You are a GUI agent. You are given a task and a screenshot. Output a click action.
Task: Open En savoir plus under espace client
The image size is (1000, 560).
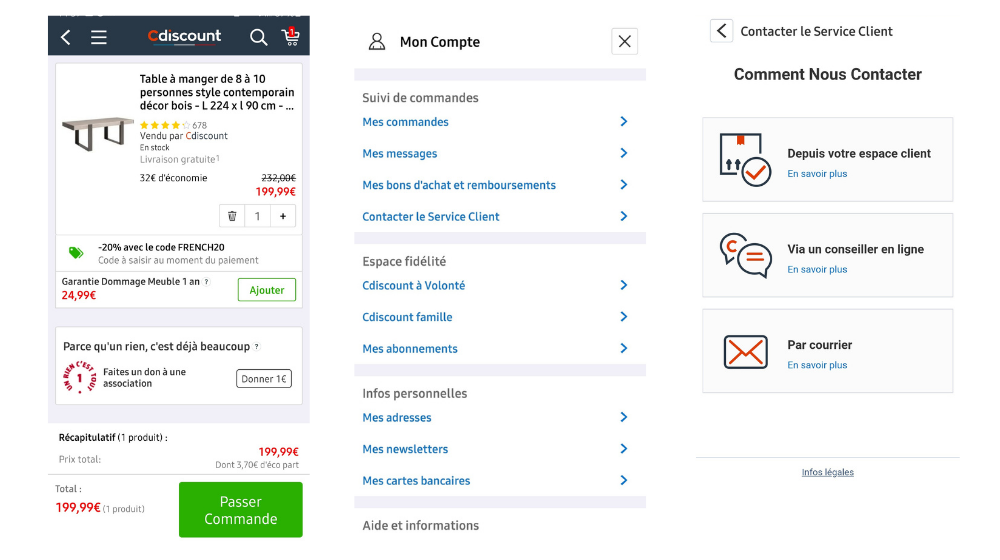coord(817,173)
